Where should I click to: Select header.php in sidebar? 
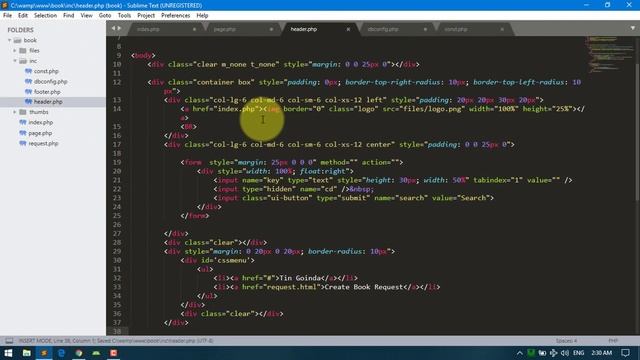[48, 102]
